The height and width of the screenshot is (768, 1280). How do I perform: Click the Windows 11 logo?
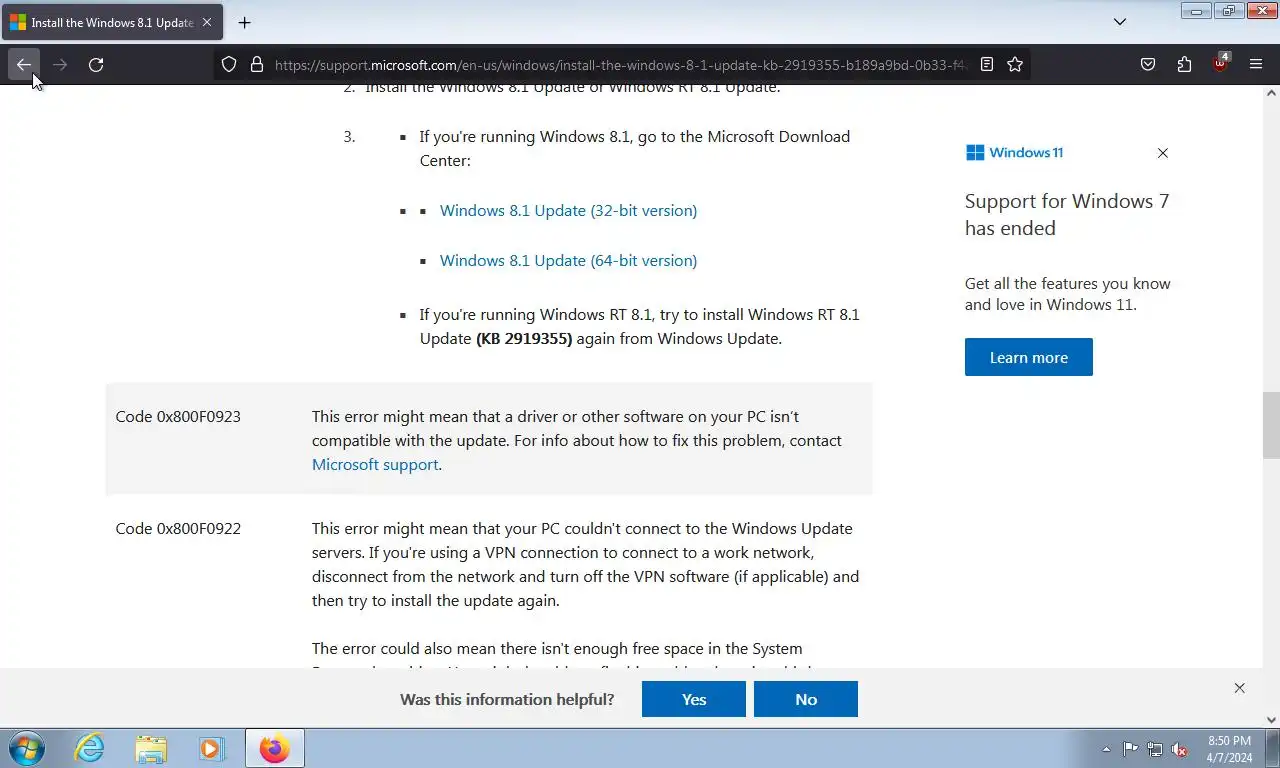(1014, 153)
